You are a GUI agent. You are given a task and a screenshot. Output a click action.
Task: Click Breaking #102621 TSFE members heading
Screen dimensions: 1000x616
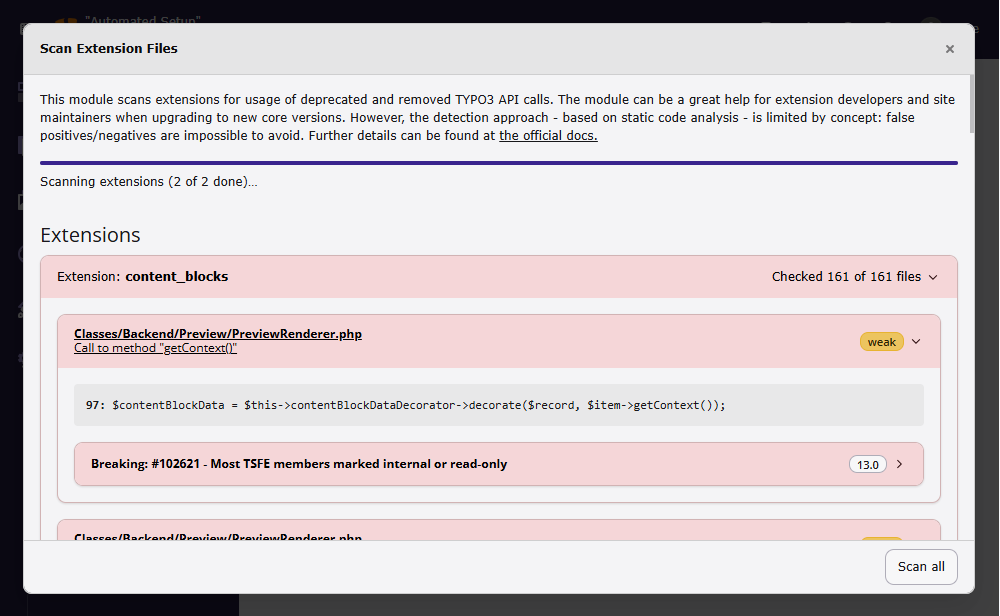click(298, 464)
